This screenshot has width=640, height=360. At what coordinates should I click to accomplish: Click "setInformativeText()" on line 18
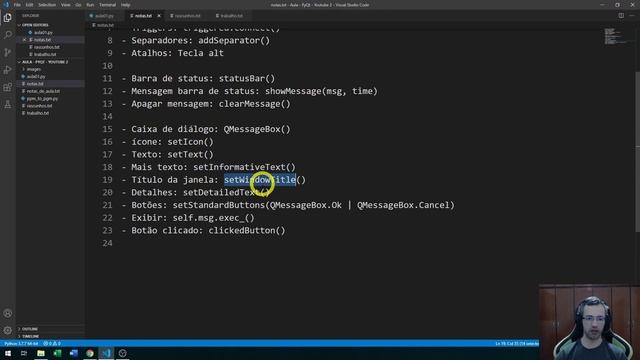(x=244, y=167)
